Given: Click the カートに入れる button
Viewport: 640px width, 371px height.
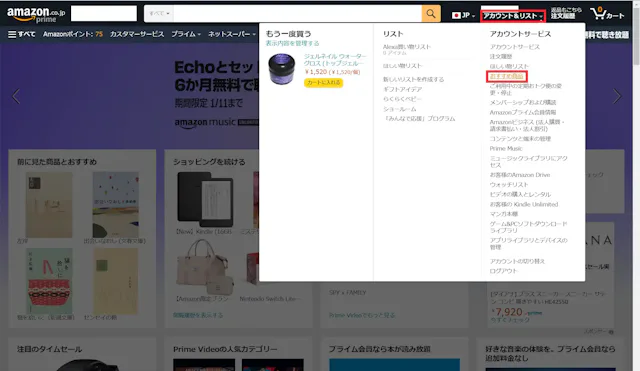Looking at the screenshot, I should coord(323,82).
